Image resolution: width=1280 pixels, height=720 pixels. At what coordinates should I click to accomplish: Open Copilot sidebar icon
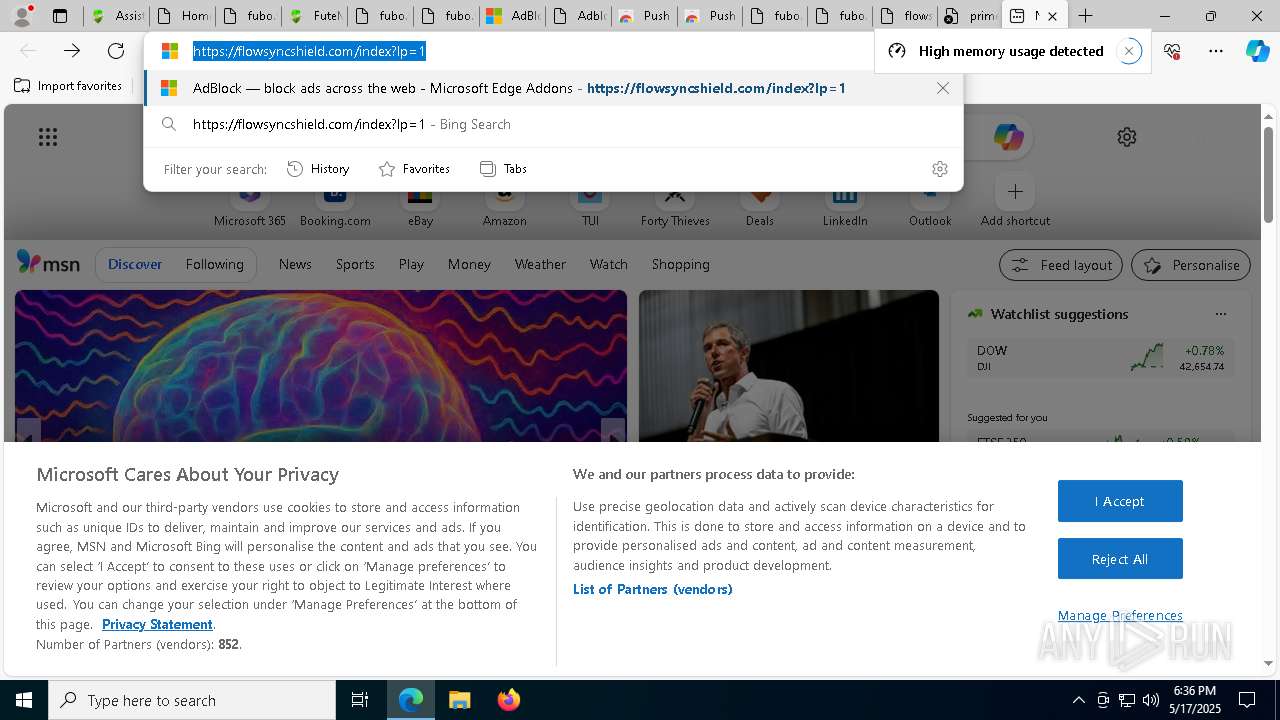[1258, 51]
